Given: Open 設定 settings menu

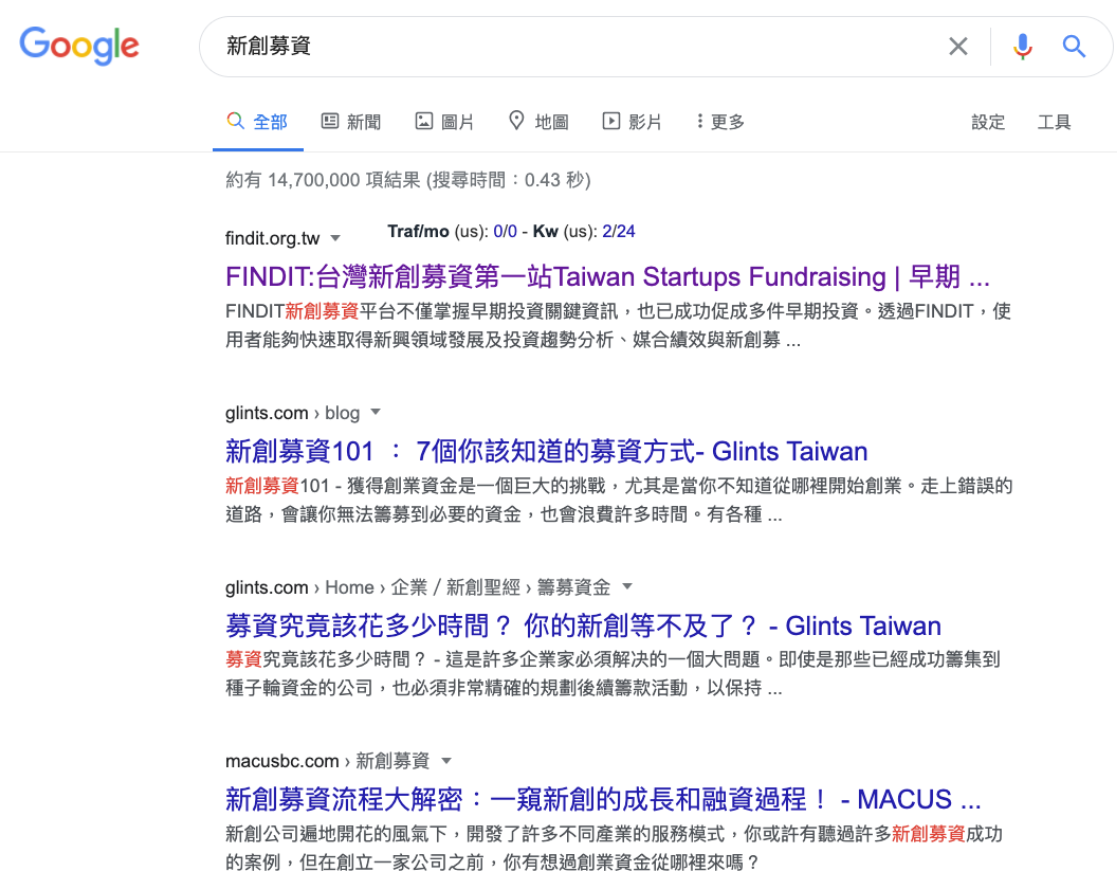Looking at the screenshot, I should pos(988,121).
